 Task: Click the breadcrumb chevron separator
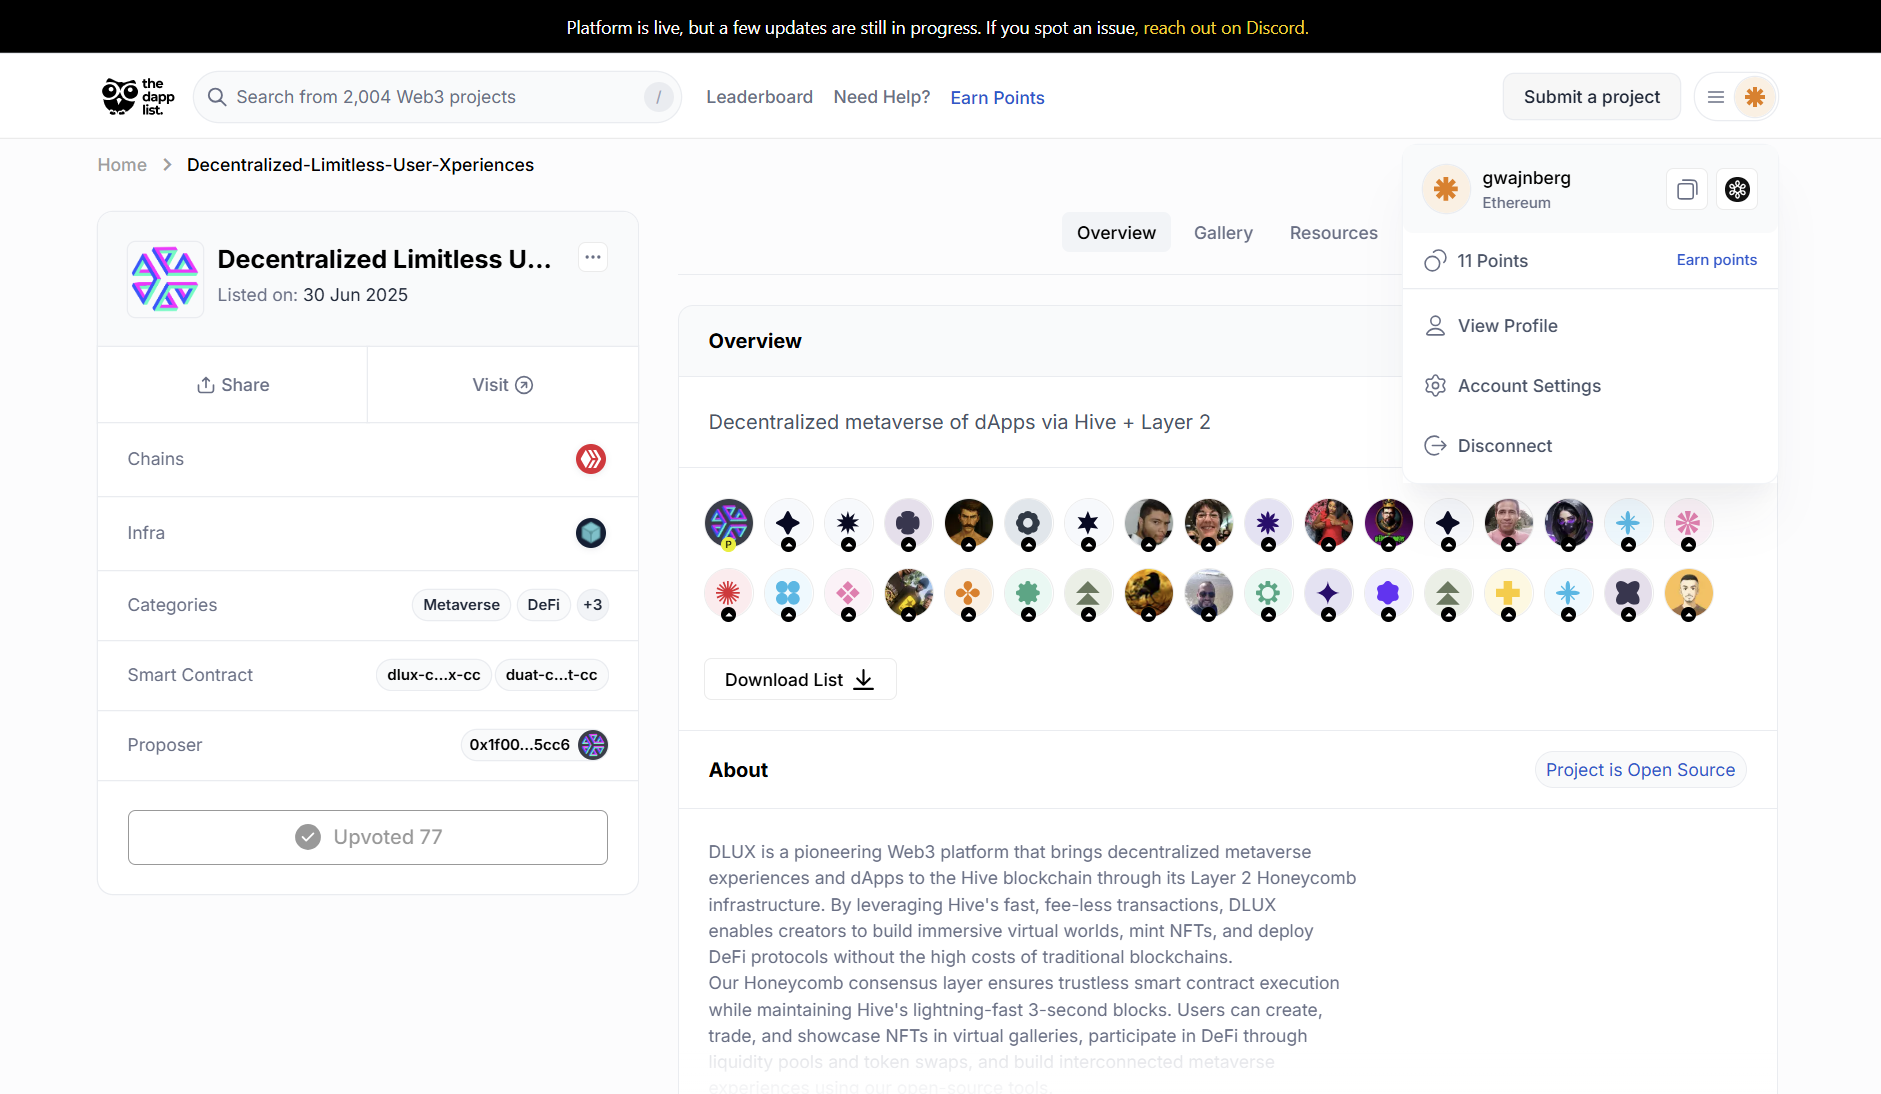pyautogui.click(x=167, y=165)
